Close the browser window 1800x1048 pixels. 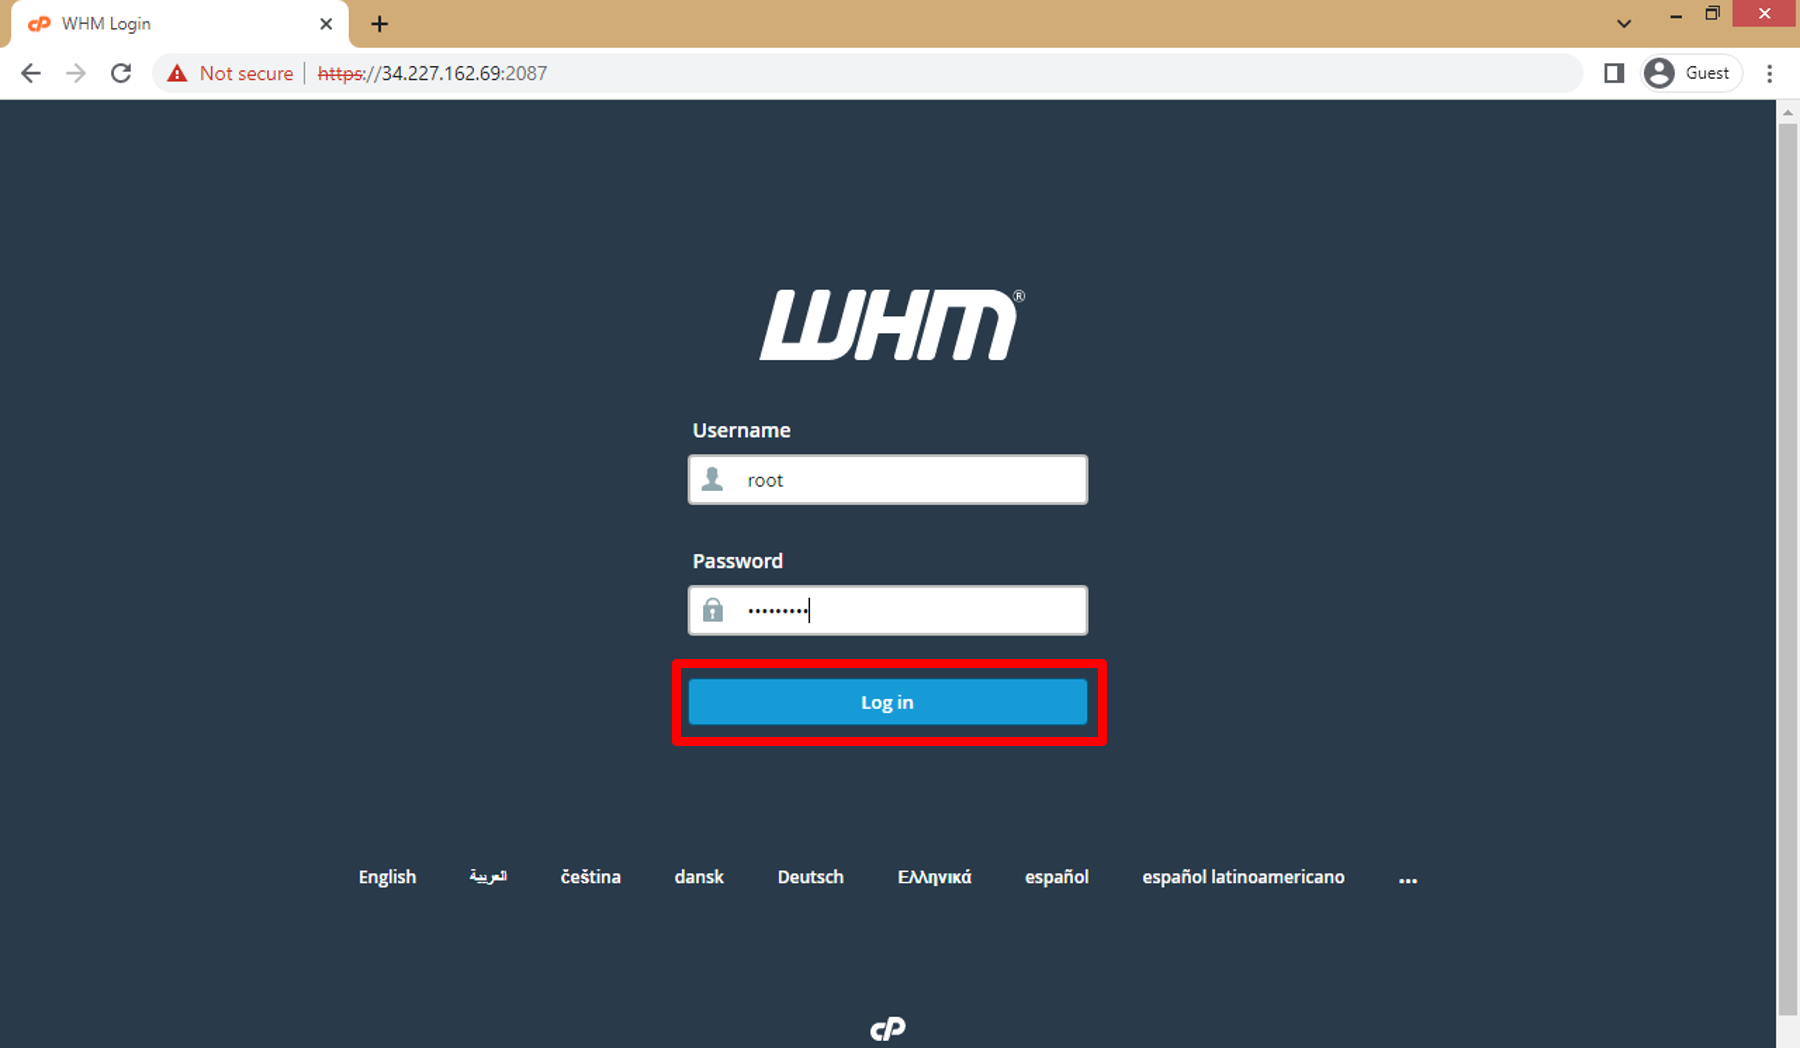(1764, 14)
